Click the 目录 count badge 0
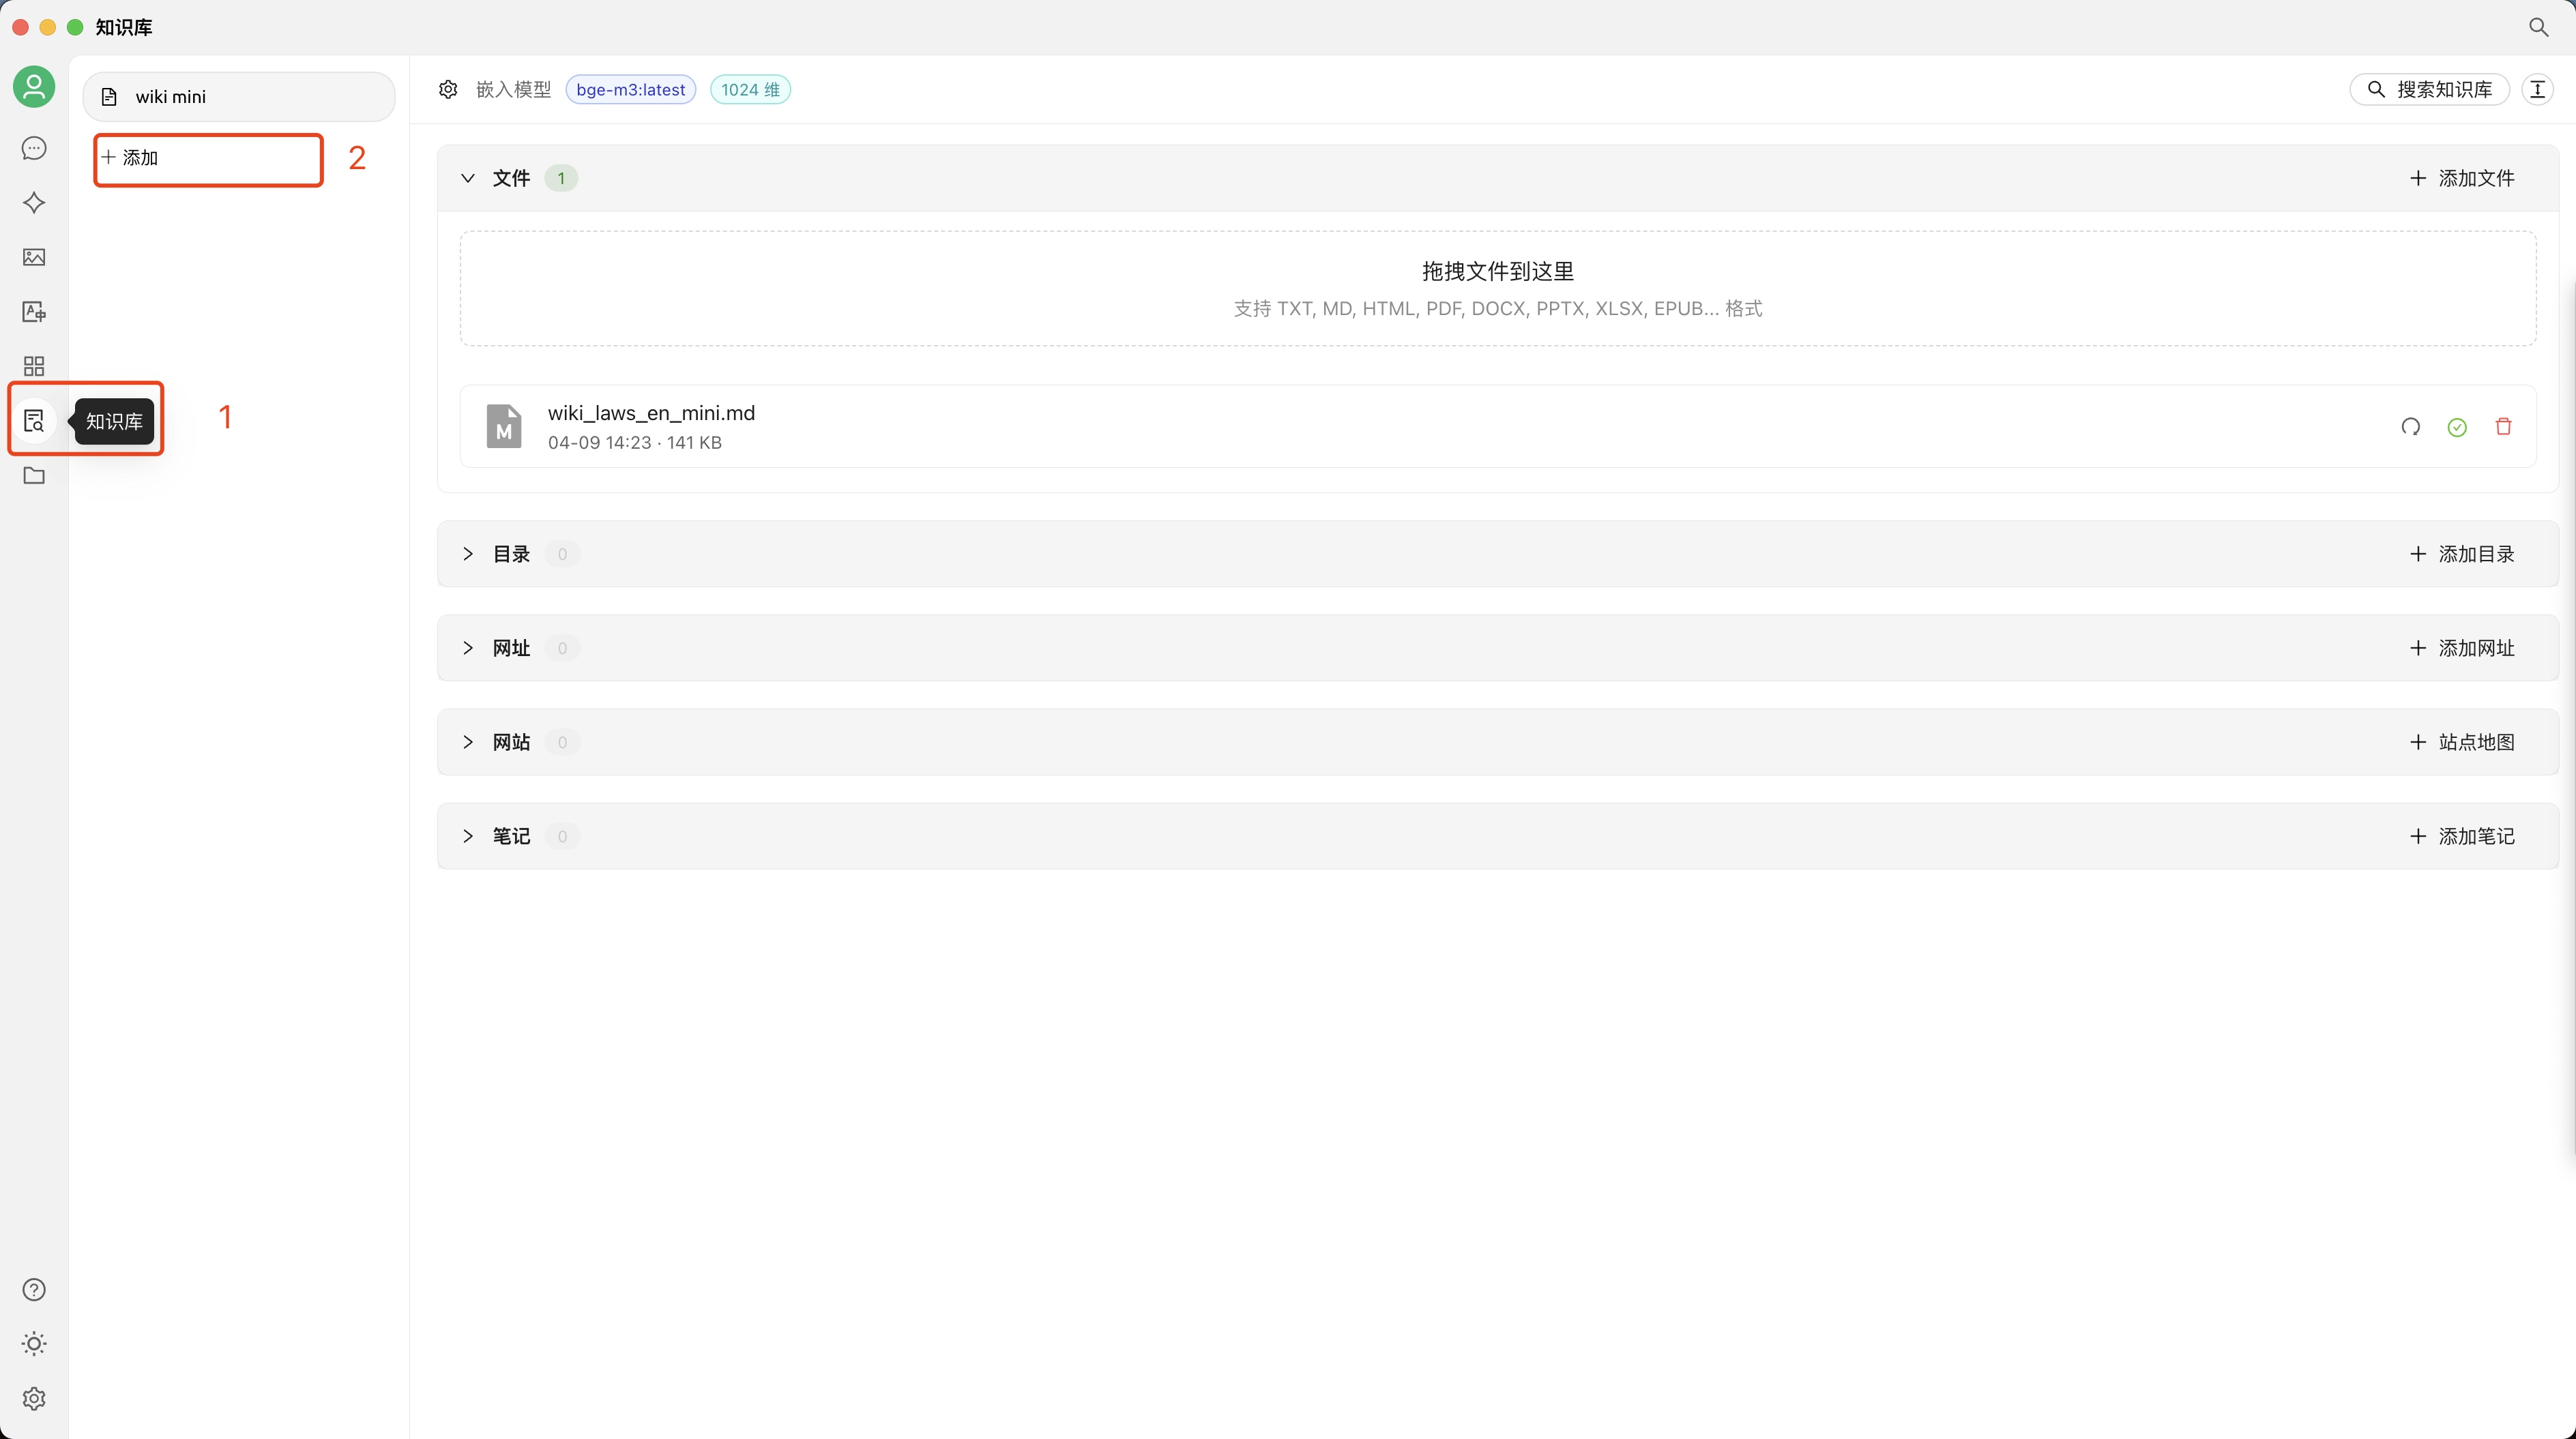This screenshot has width=2576, height=1439. 562,554
